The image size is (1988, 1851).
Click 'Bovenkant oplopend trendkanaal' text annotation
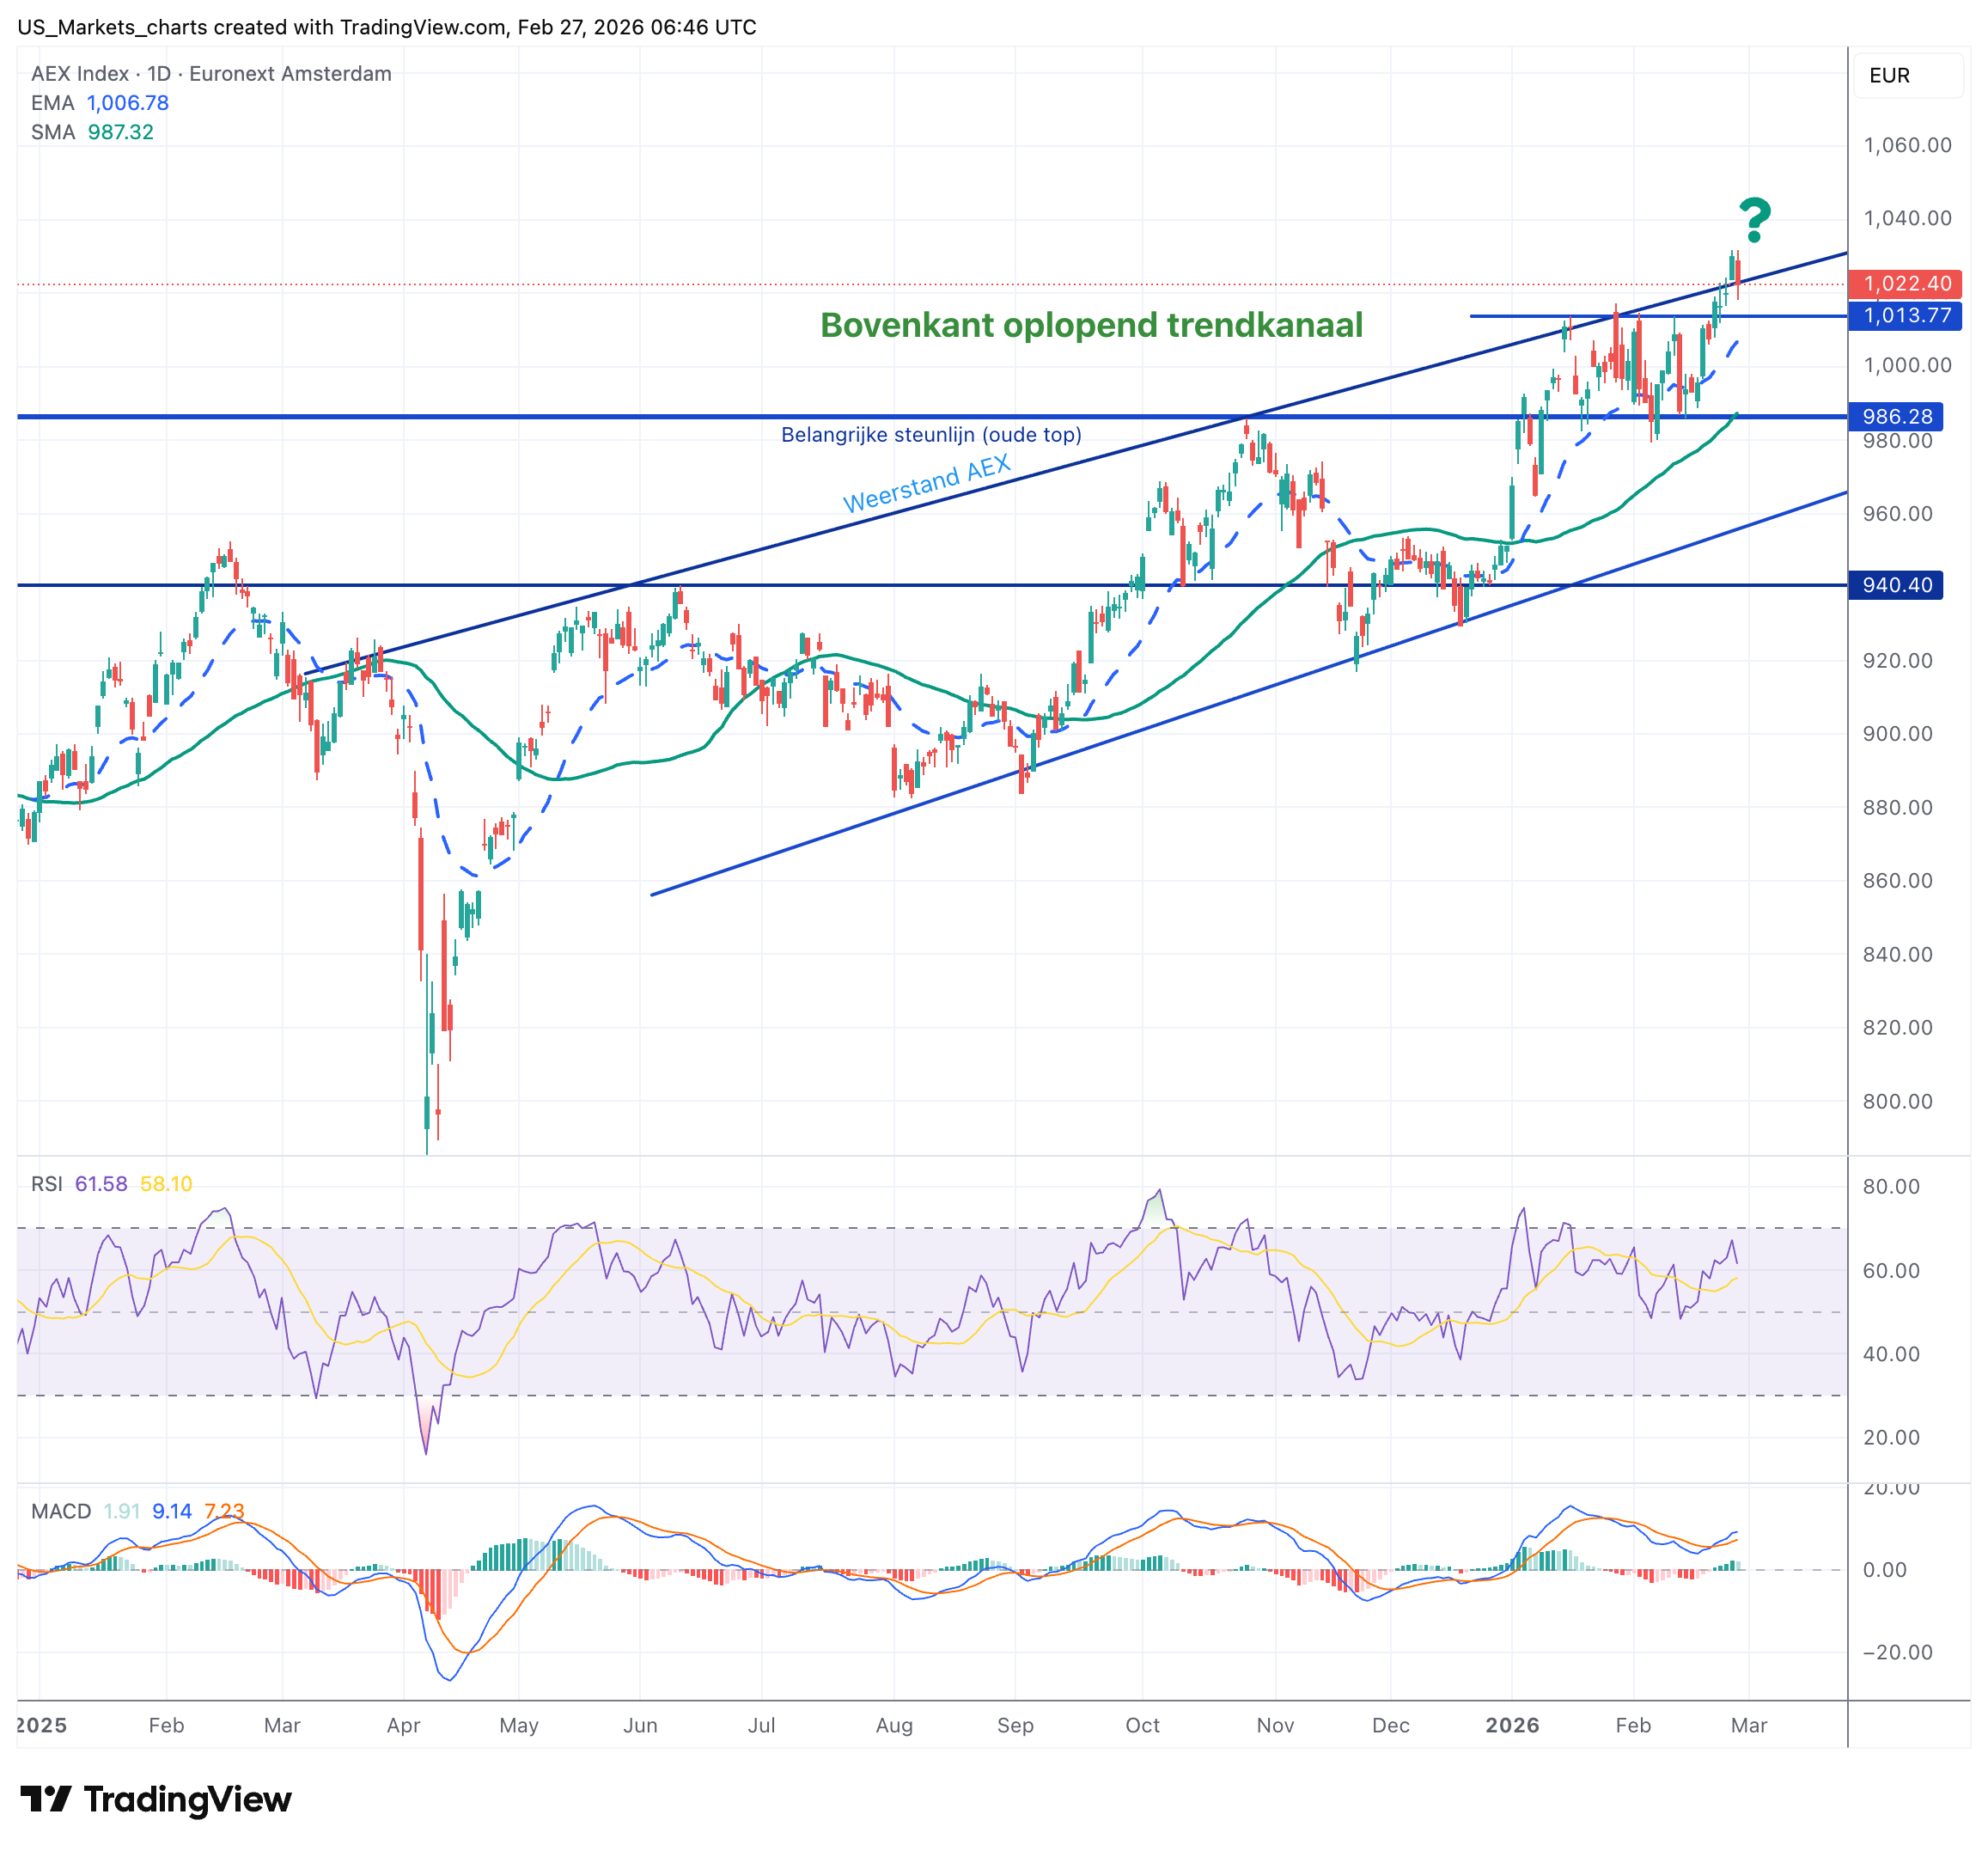coord(1091,325)
